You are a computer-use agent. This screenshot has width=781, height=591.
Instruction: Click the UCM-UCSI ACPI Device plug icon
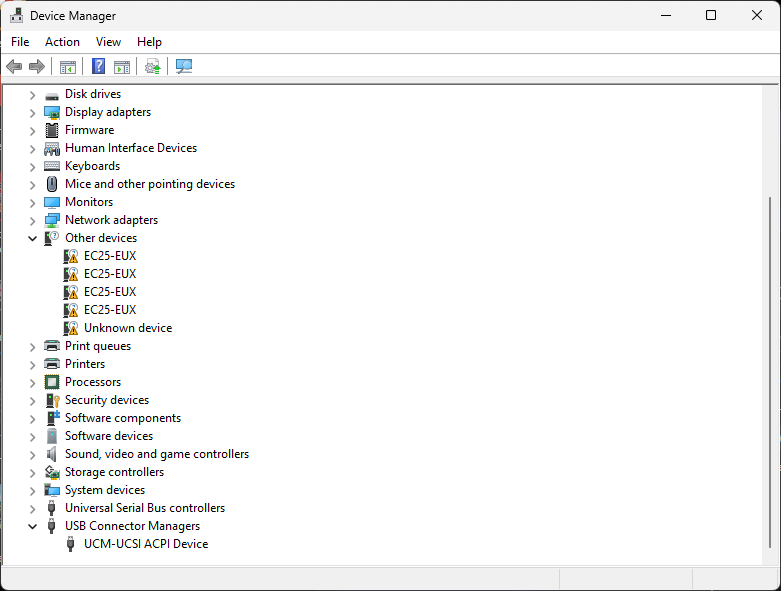71,544
